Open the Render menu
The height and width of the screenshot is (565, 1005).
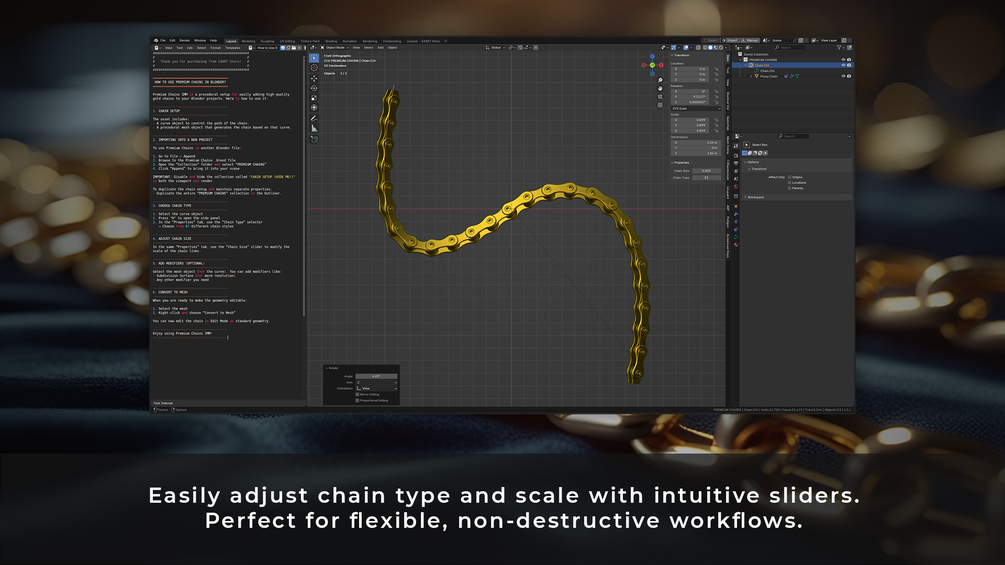pos(185,40)
